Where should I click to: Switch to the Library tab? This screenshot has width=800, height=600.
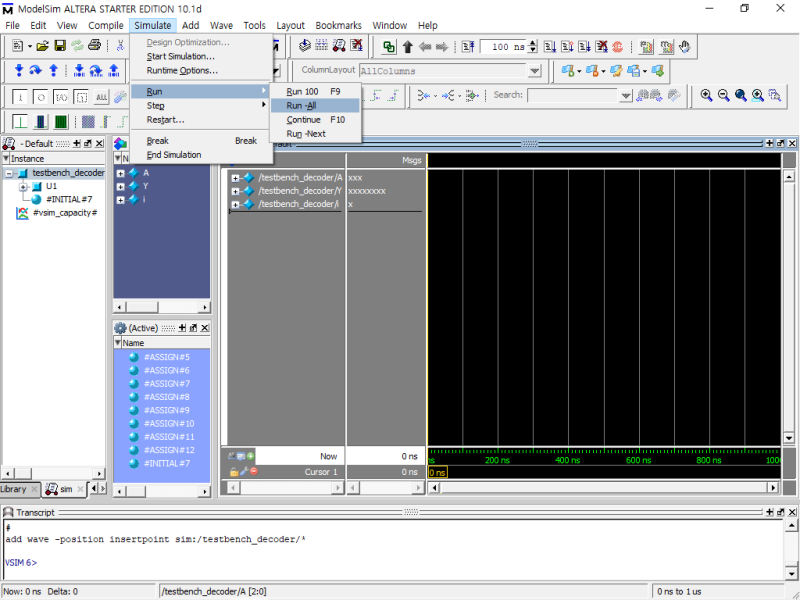coord(17,489)
